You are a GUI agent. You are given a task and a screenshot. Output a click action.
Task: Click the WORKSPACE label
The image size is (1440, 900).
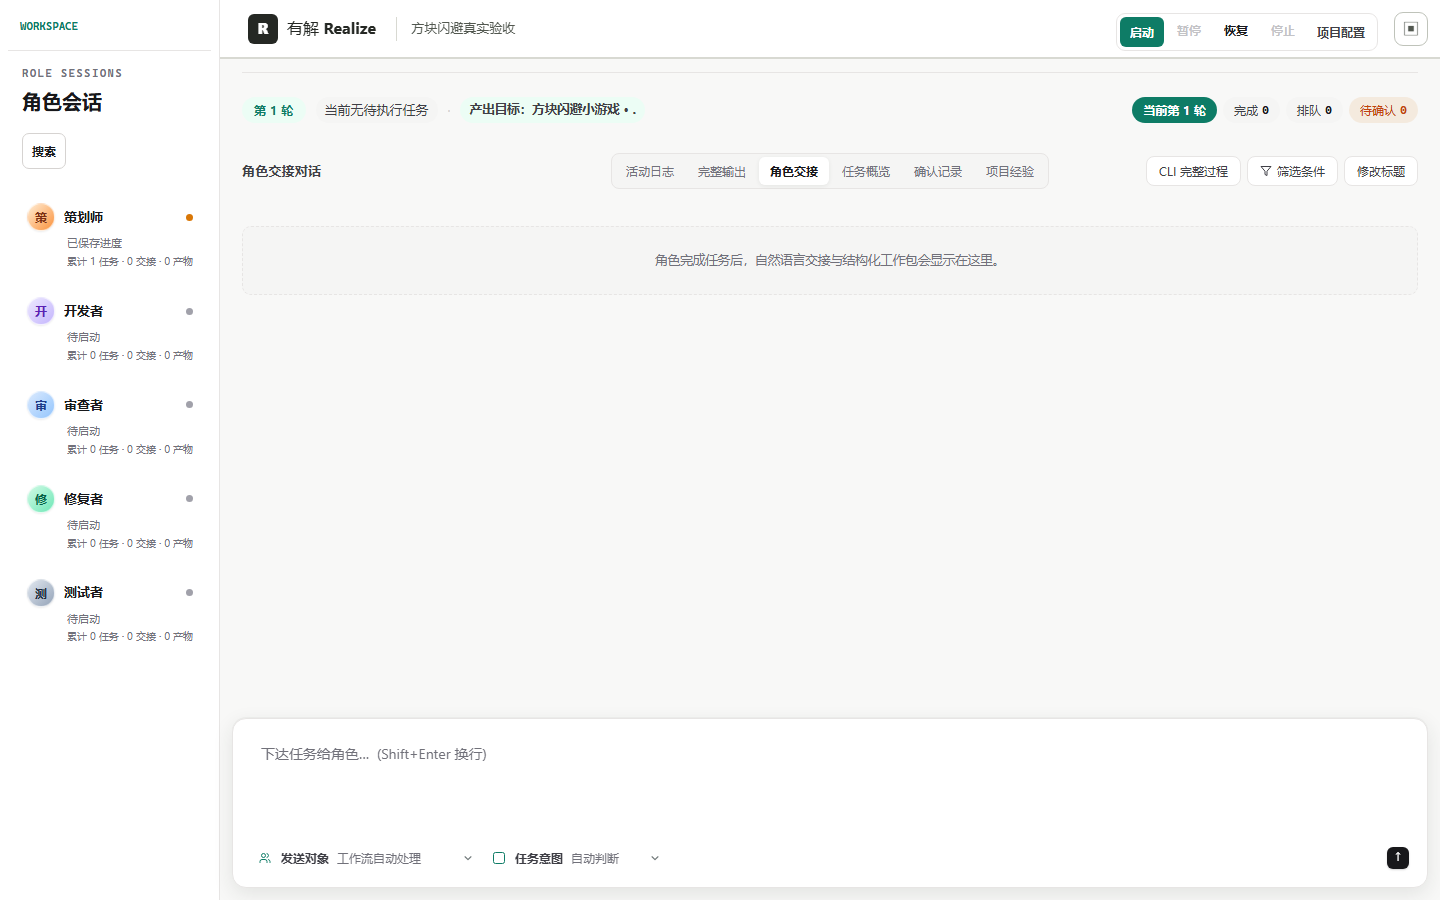49,26
